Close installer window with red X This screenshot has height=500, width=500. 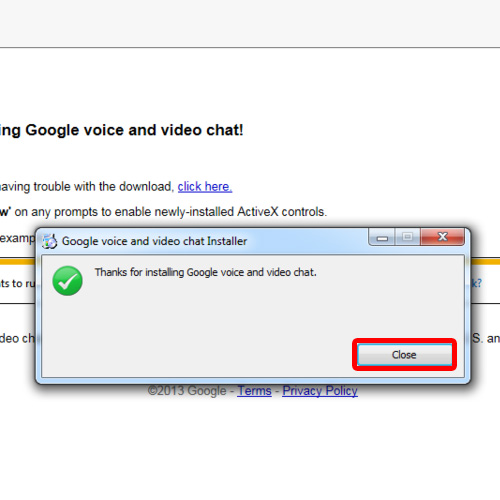pyautogui.click(x=442, y=237)
